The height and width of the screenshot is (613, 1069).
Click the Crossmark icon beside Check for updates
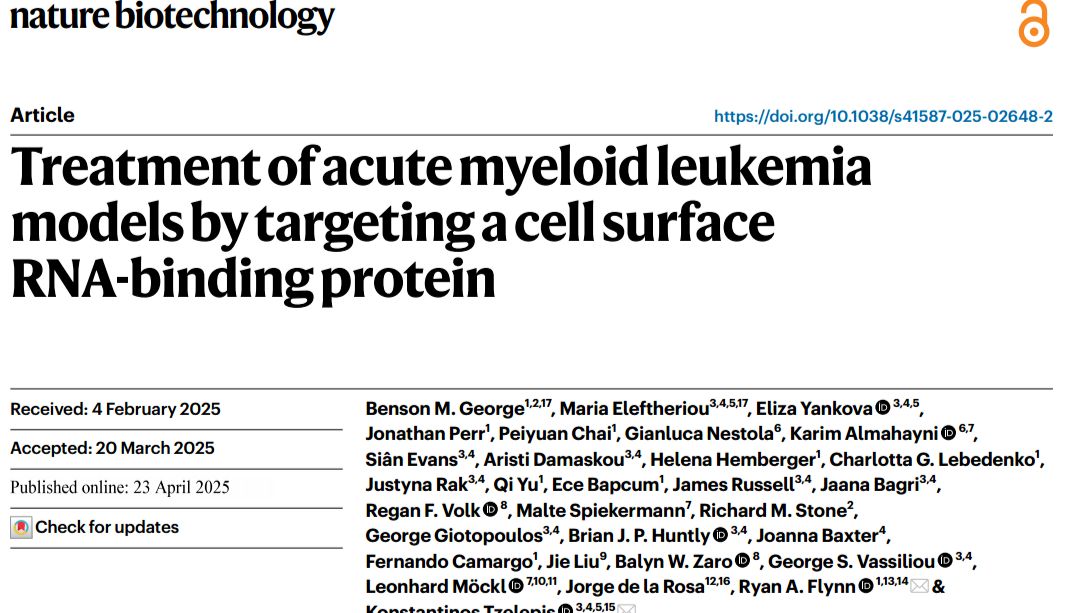[x=21, y=528]
